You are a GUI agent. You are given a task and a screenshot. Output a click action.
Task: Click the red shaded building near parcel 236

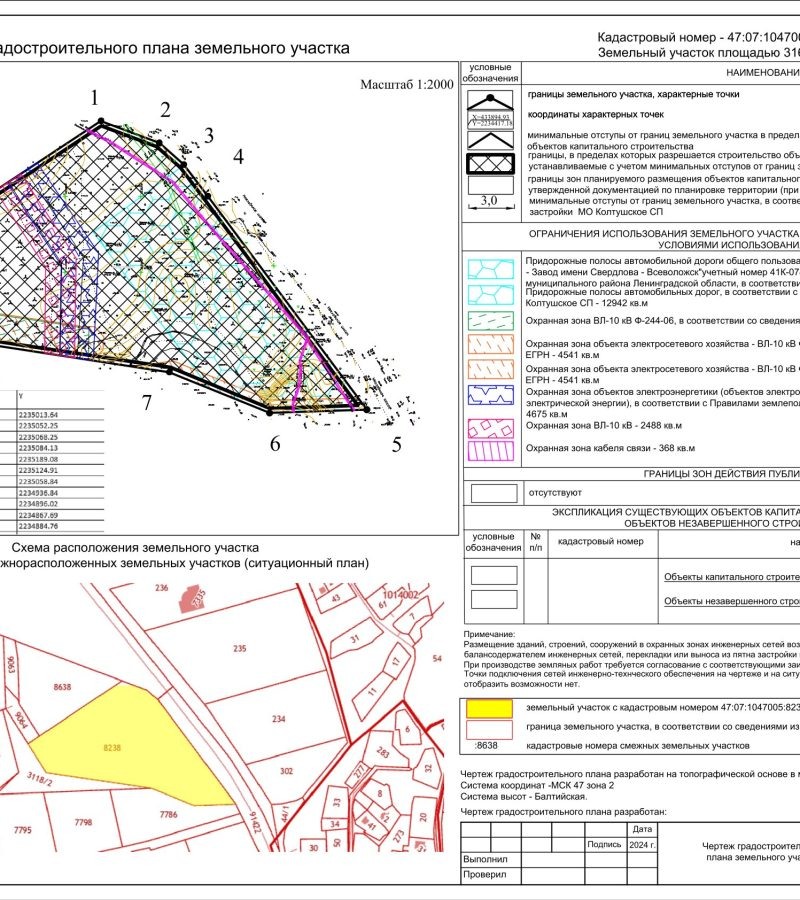[x=192, y=599]
